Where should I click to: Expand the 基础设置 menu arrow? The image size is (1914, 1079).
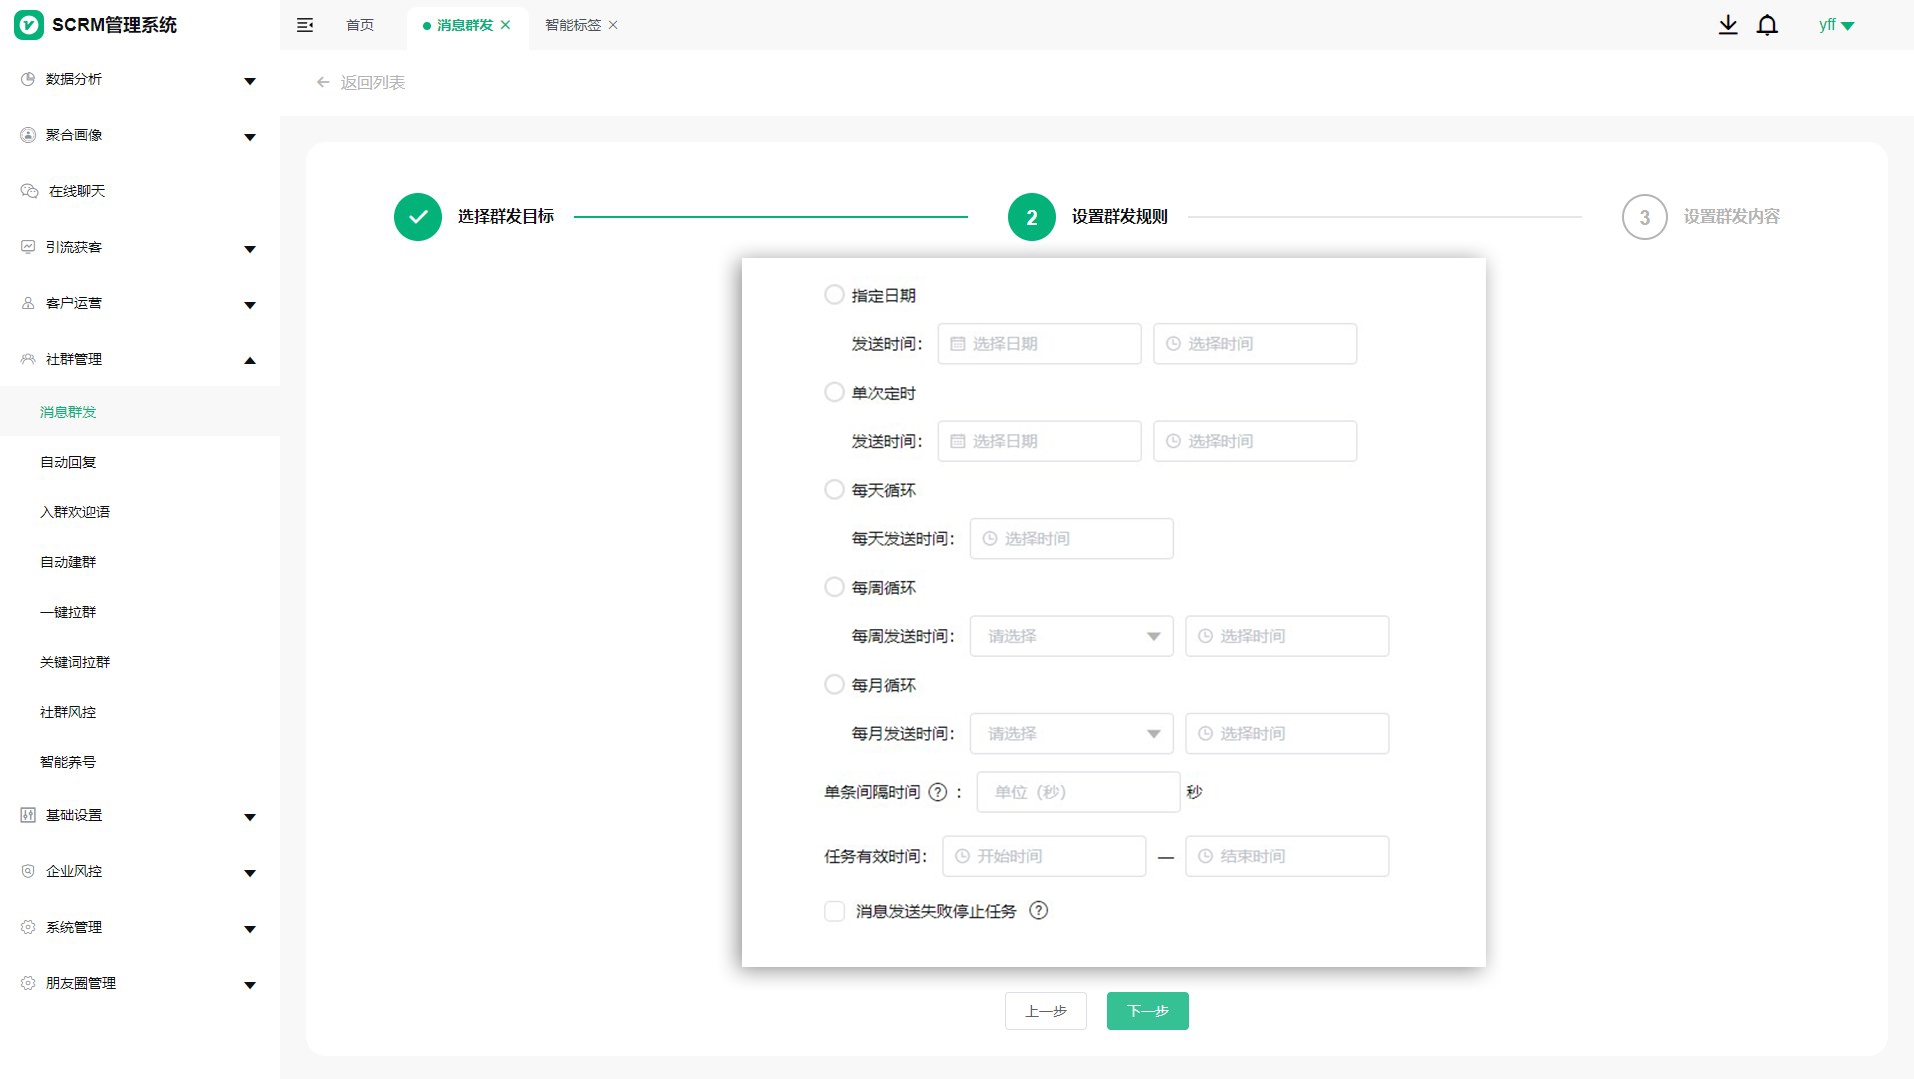pyautogui.click(x=250, y=817)
